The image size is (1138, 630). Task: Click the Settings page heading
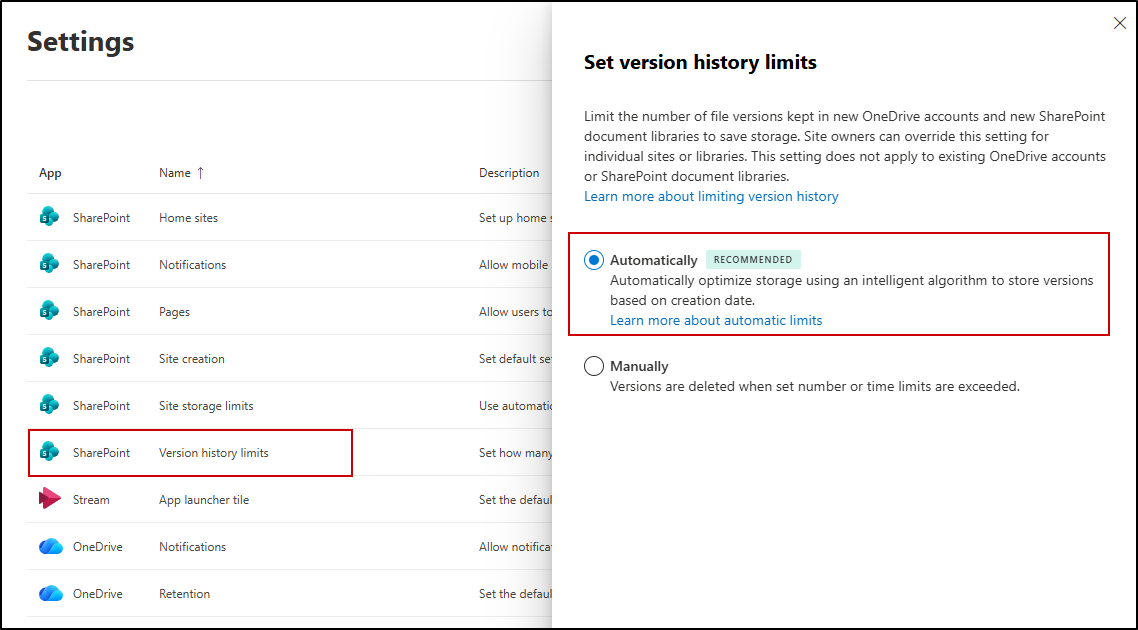[x=81, y=41]
